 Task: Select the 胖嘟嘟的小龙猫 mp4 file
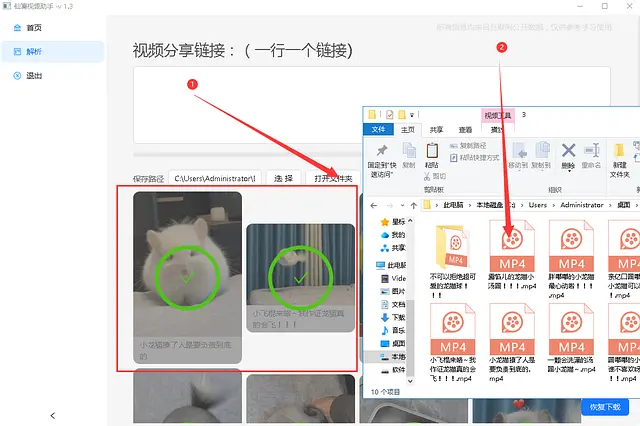click(x=571, y=259)
